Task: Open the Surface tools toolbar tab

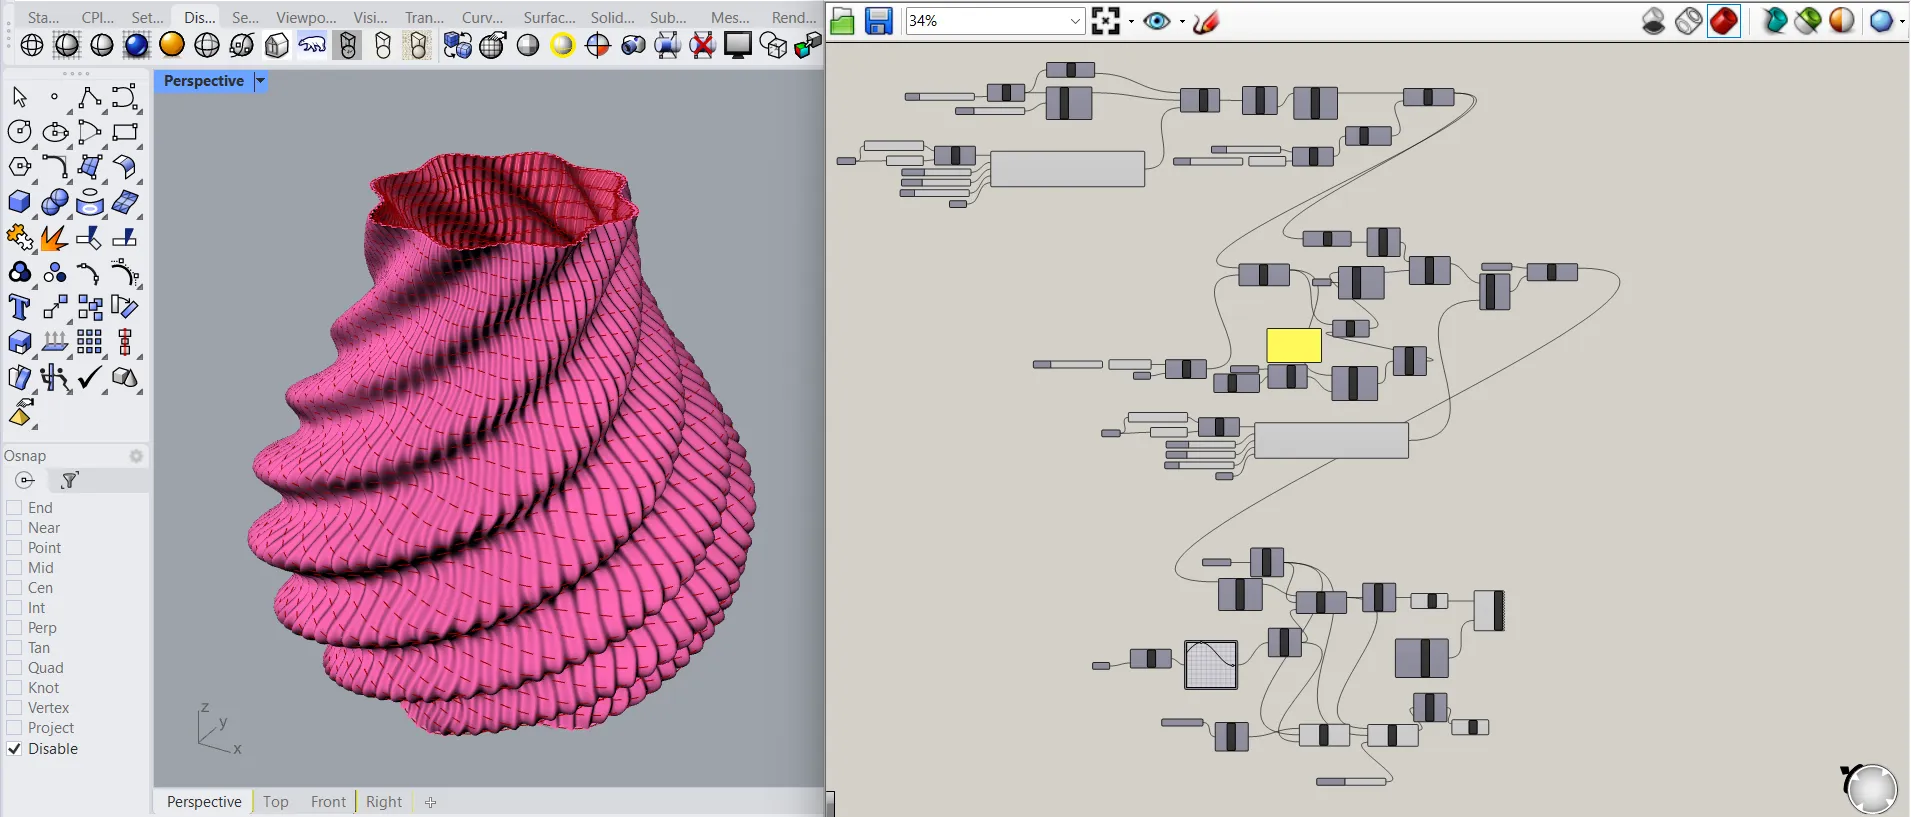Action: pos(549,17)
